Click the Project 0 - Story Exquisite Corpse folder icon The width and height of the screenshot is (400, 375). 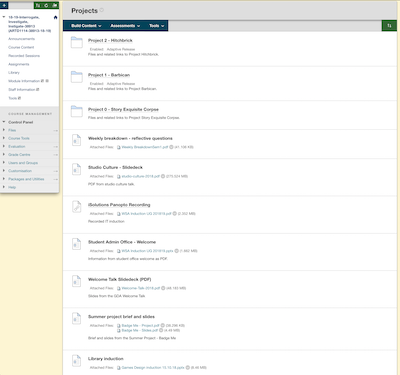[x=77, y=111]
